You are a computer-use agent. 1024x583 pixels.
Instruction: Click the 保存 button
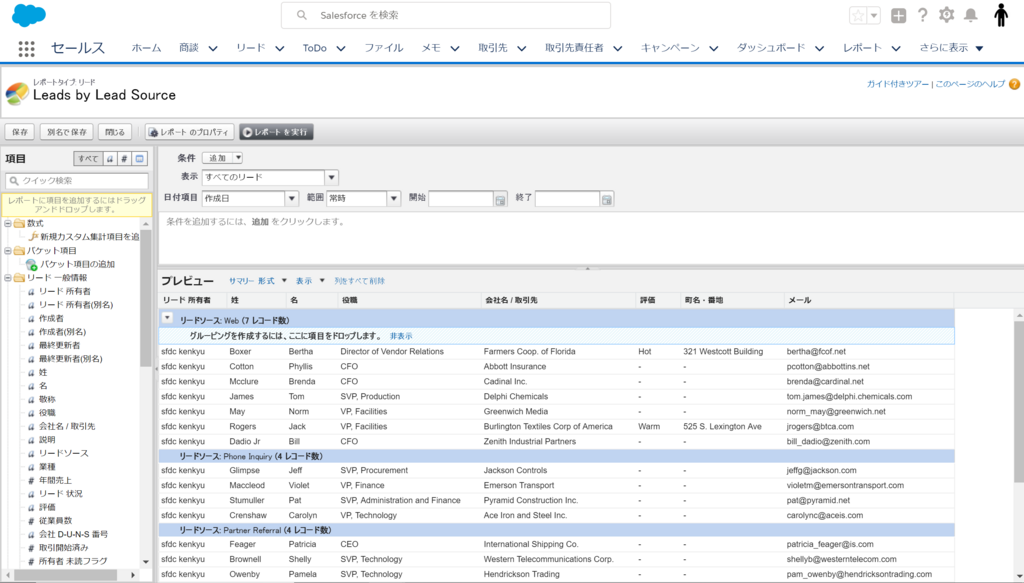pyautogui.click(x=20, y=132)
